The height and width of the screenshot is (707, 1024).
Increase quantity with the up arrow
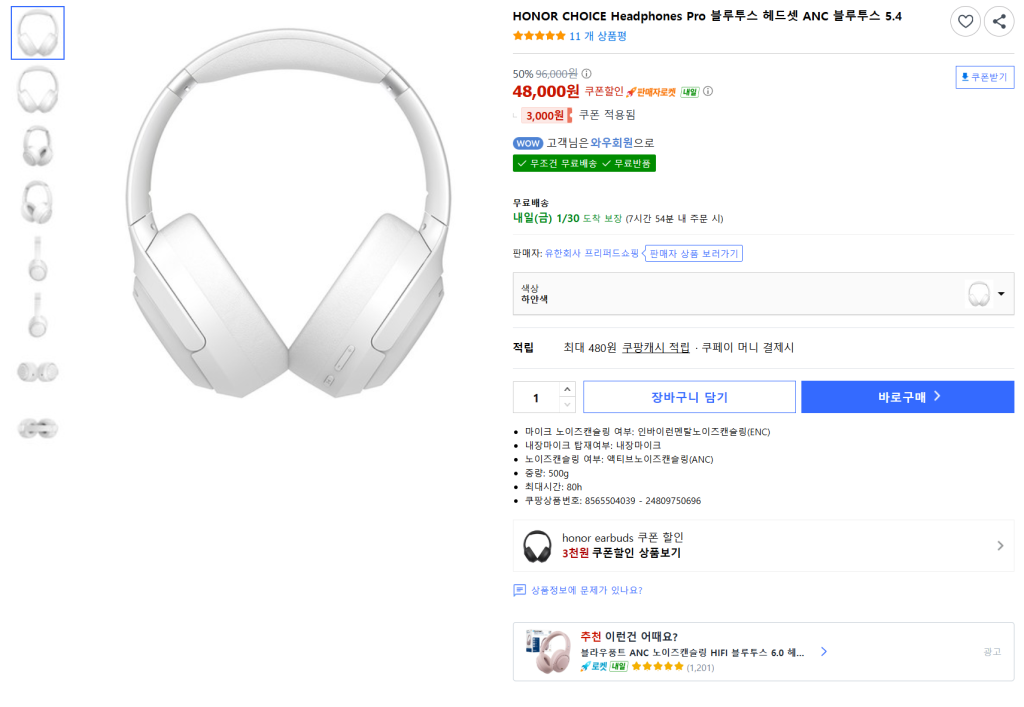(567, 389)
